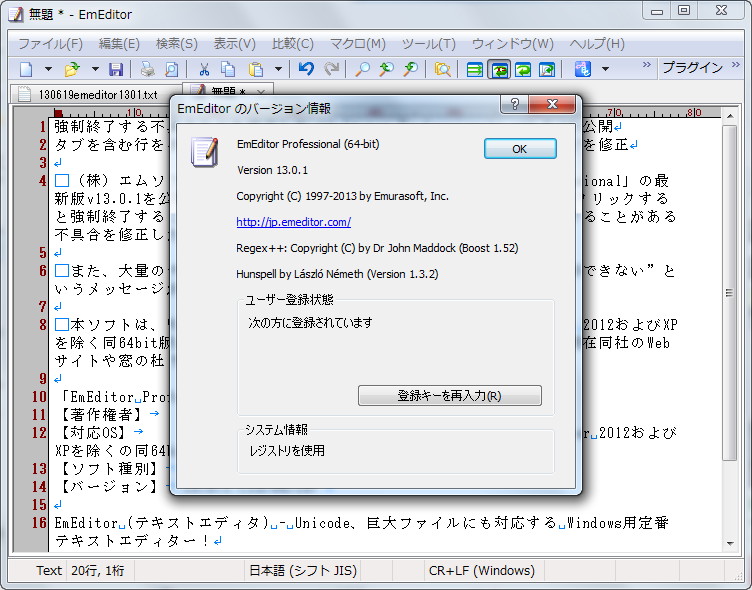Close the version info dialog
This screenshot has width=752, height=590.
pyautogui.click(x=552, y=104)
